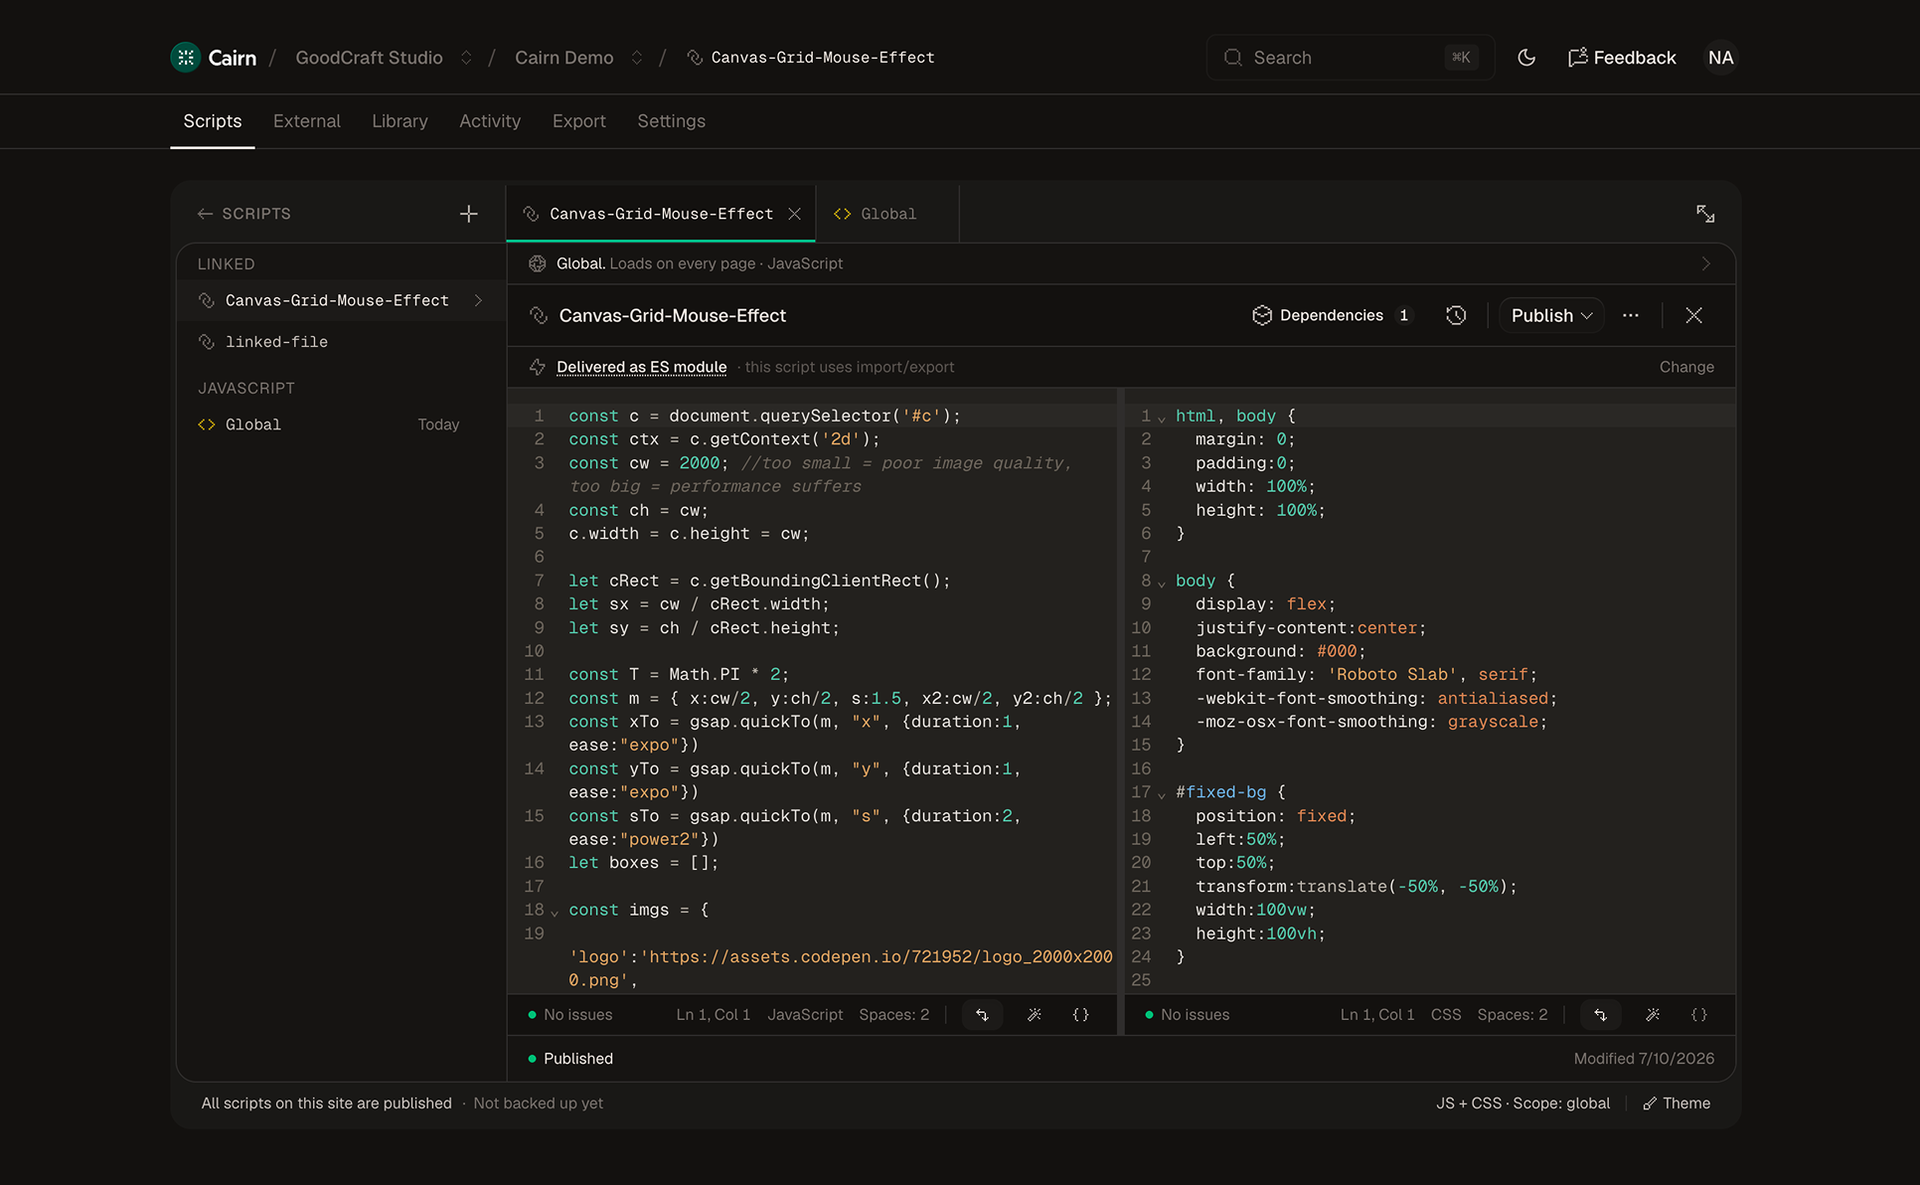Click No issues in JavaScript status bar

[x=570, y=1015]
